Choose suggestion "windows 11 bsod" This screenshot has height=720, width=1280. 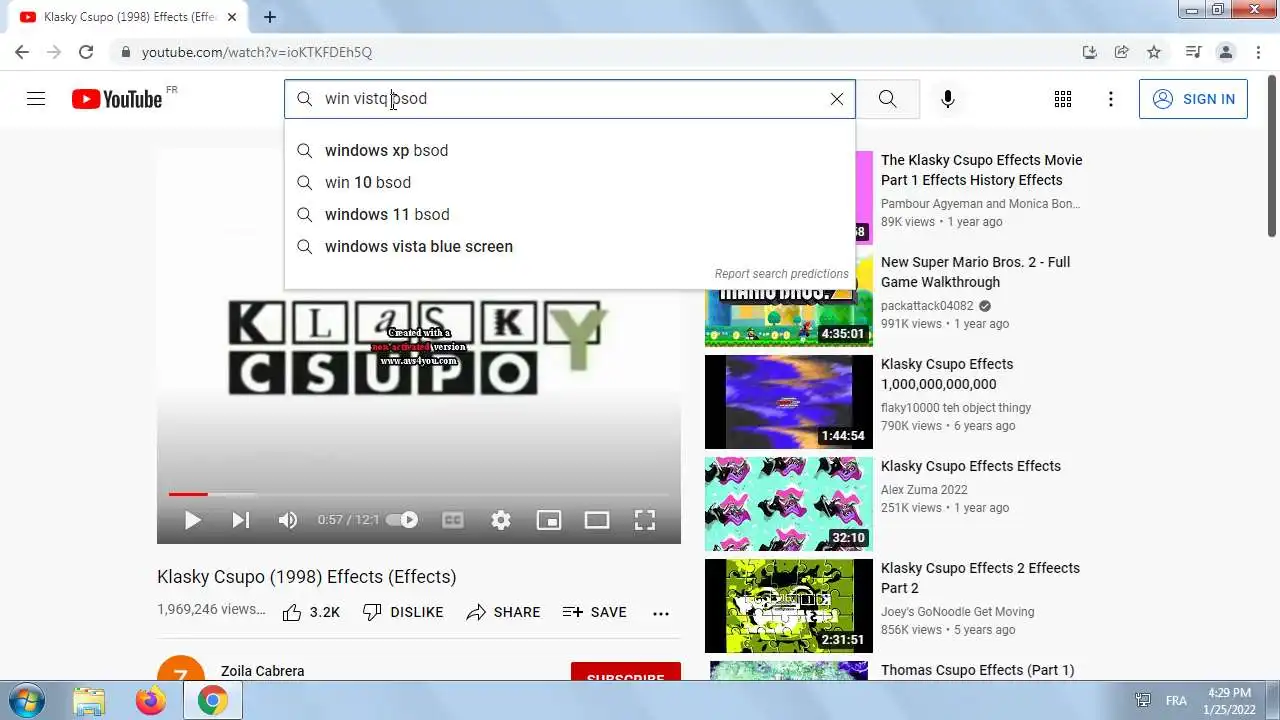(x=570, y=214)
